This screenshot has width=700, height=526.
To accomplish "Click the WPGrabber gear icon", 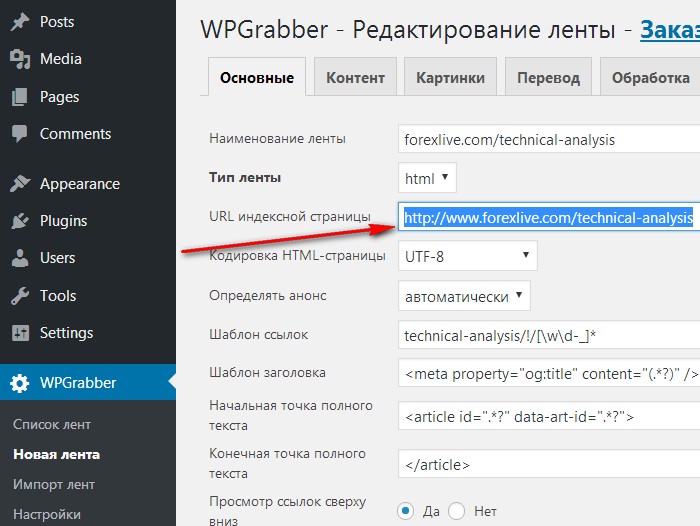I will (x=20, y=383).
